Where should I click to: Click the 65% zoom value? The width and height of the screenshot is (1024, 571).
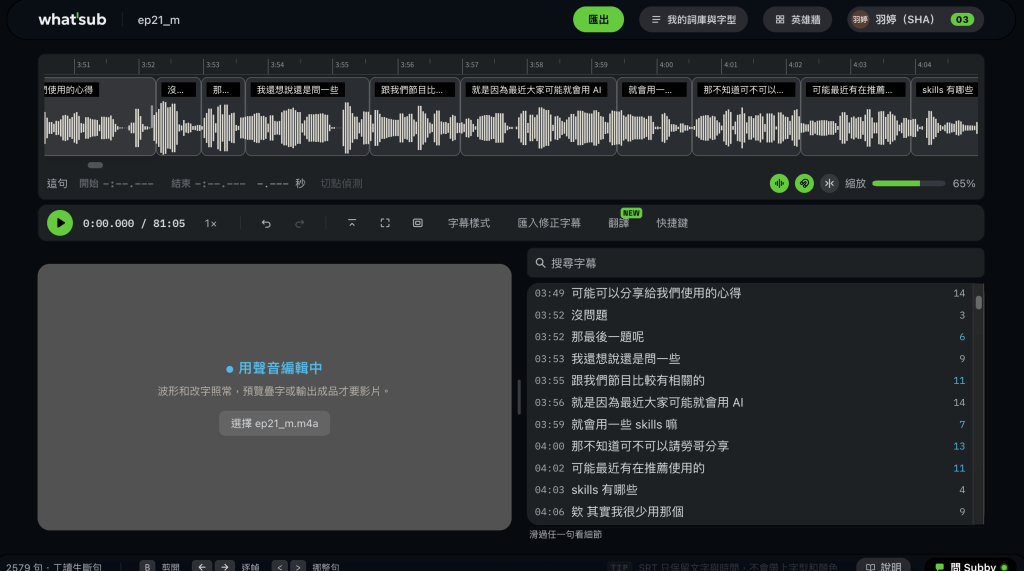963,184
